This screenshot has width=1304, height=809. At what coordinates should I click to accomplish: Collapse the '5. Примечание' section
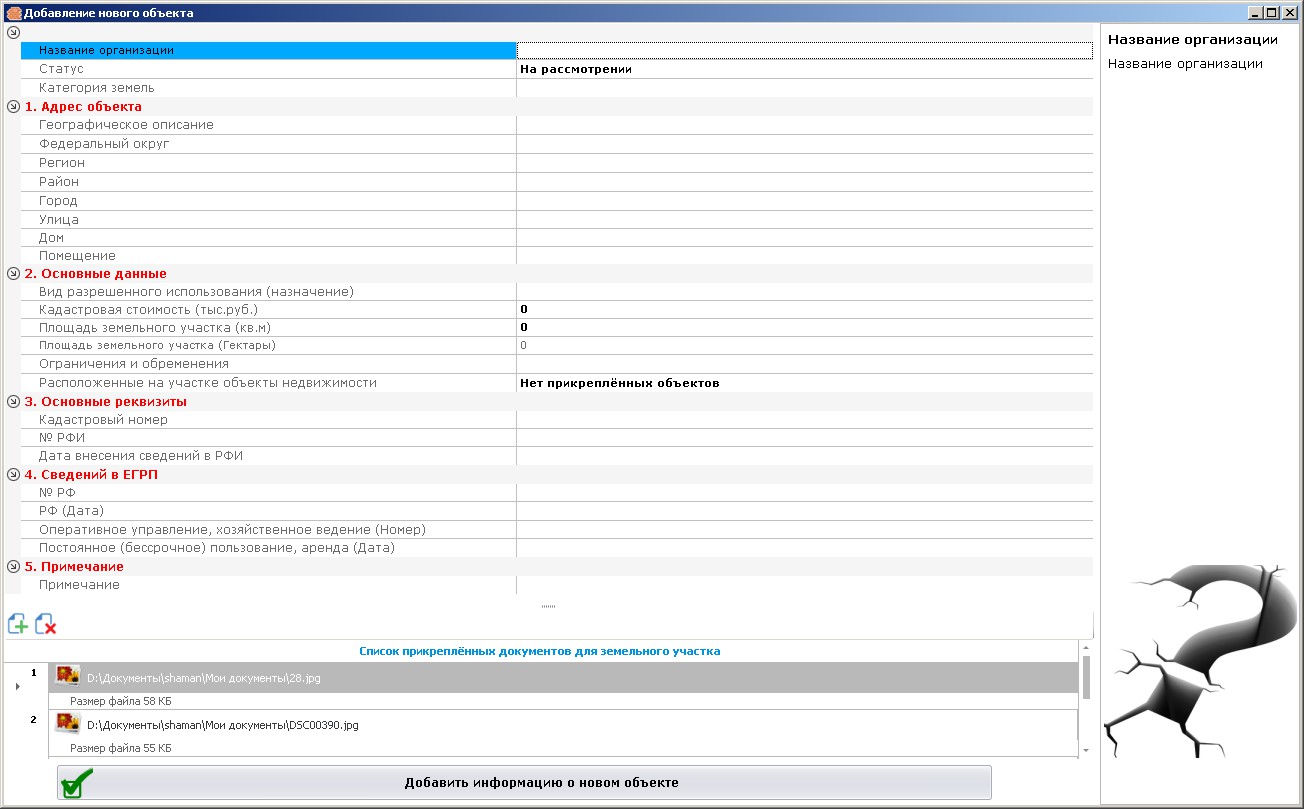point(13,566)
